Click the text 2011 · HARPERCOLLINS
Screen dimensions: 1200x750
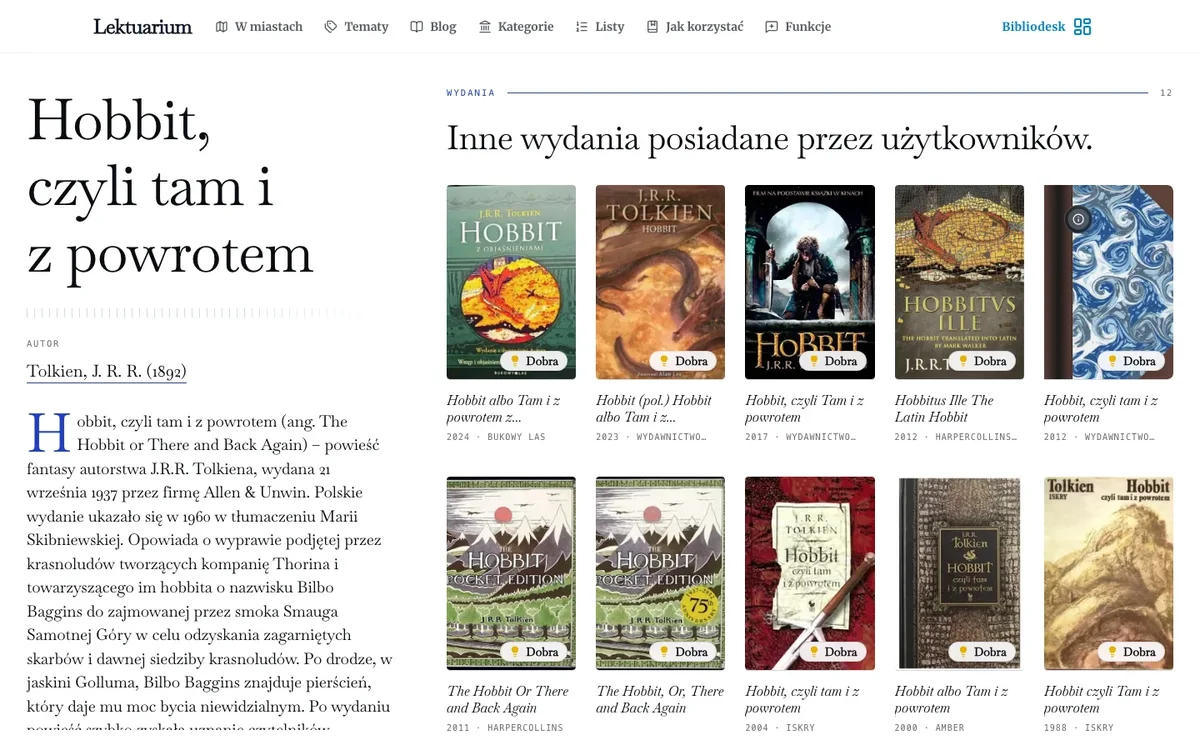(505, 728)
